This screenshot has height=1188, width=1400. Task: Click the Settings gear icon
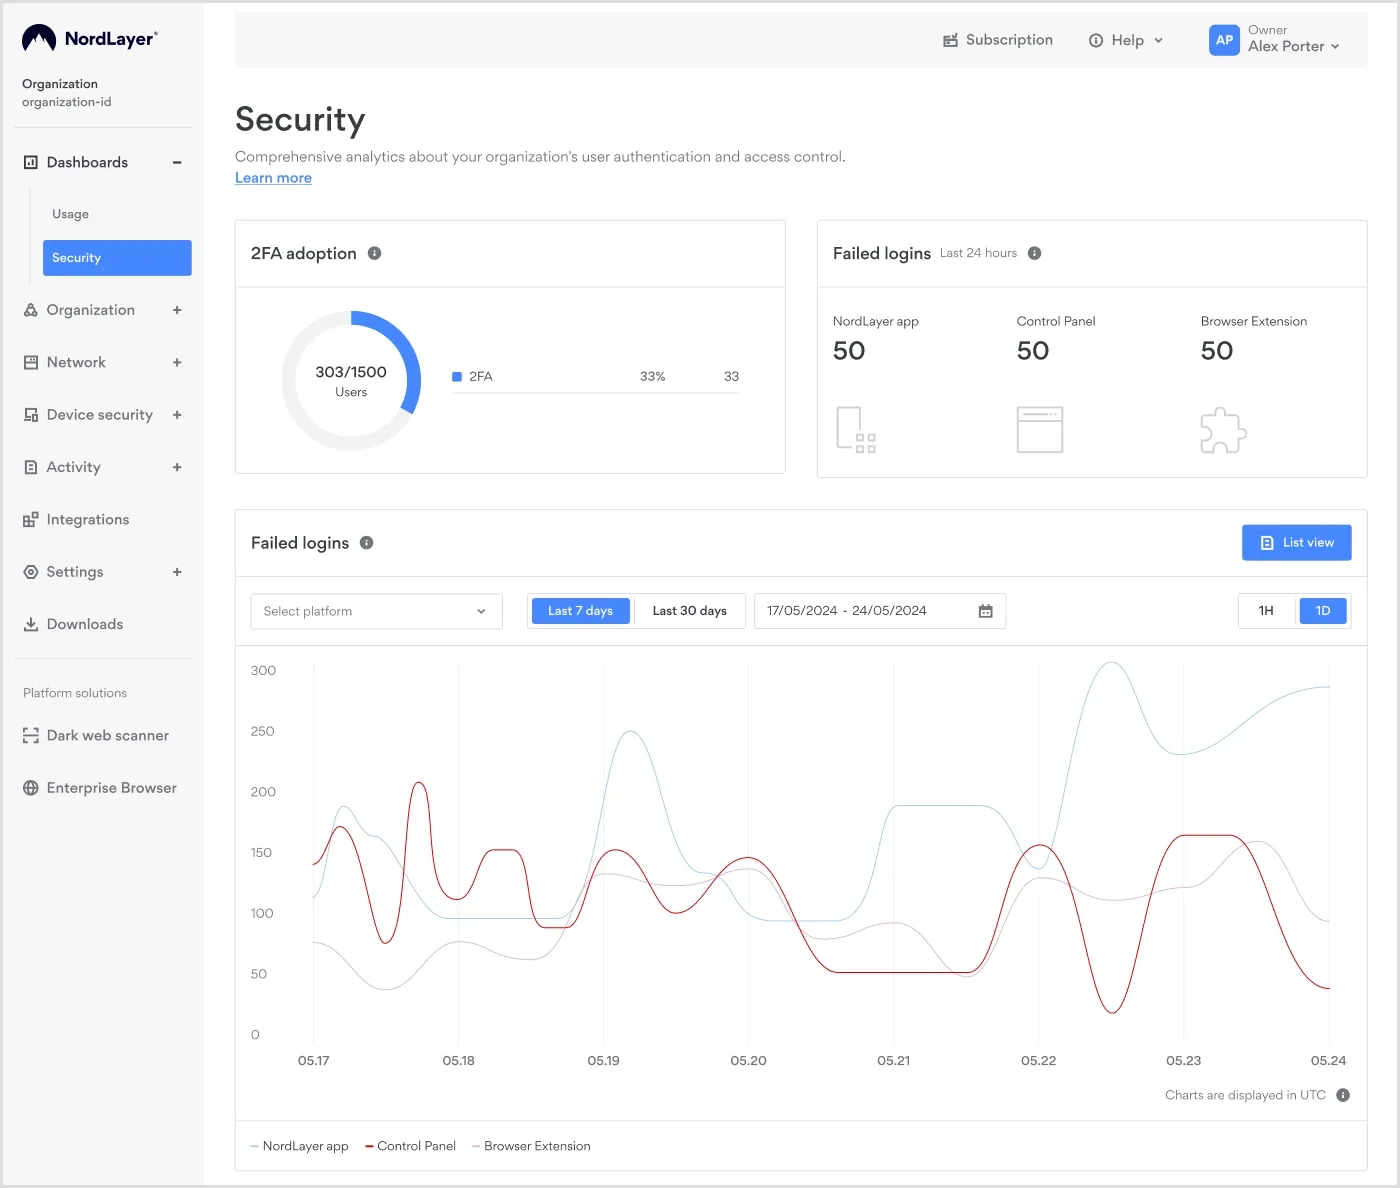pyautogui.click(x=31, y=572)
